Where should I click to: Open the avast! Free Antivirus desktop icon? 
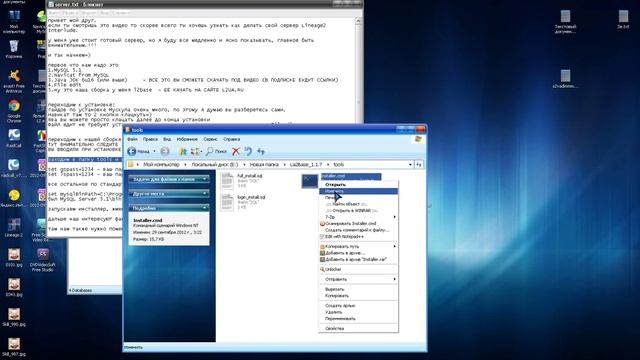[x=14, y=81]
